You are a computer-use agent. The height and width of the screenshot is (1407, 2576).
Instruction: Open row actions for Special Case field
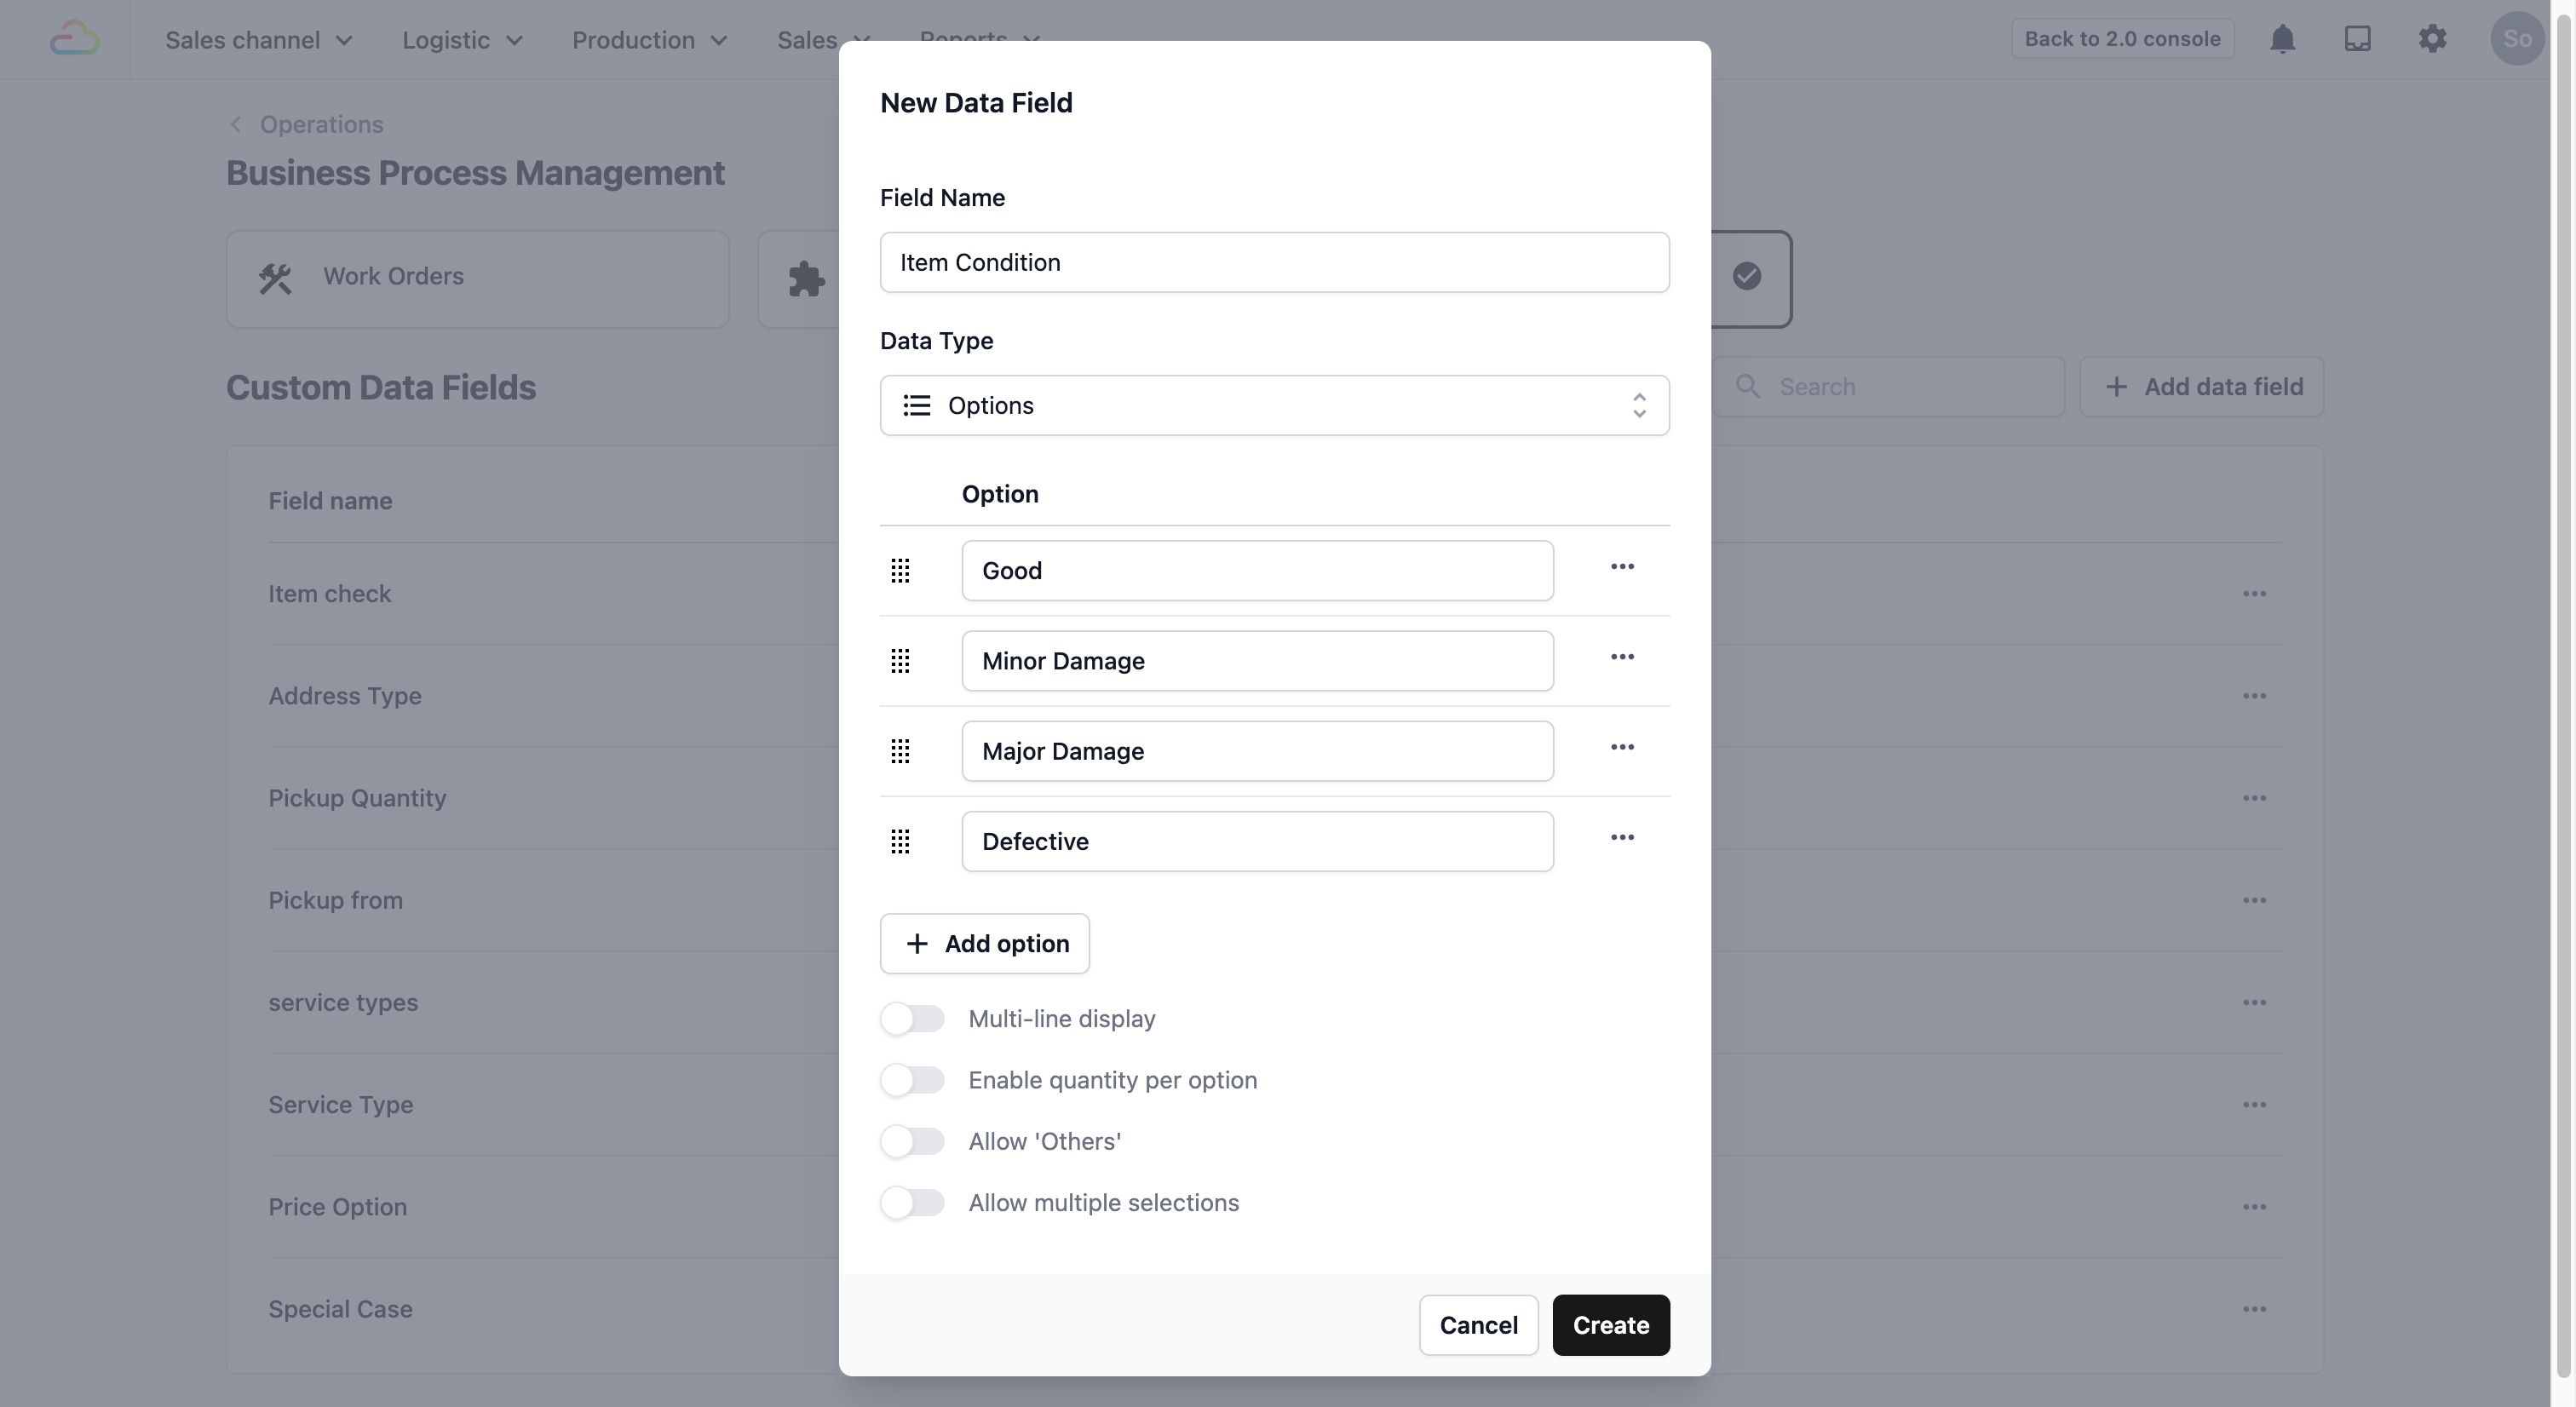2254,1309
